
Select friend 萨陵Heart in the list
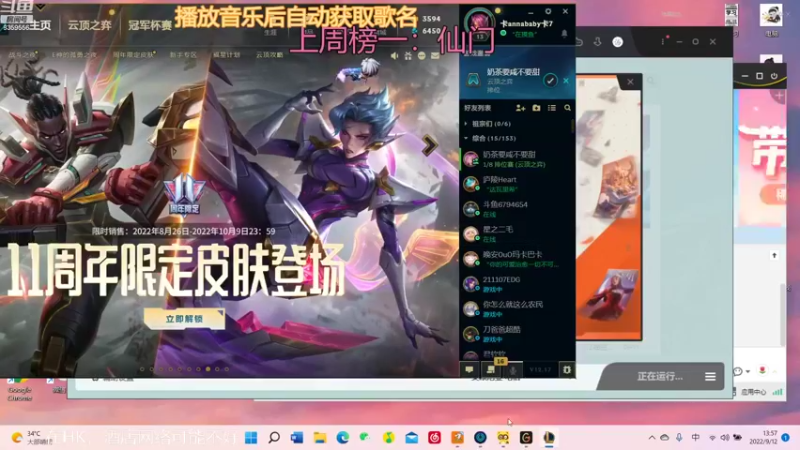pyautogui.click(x=515, y=184)
